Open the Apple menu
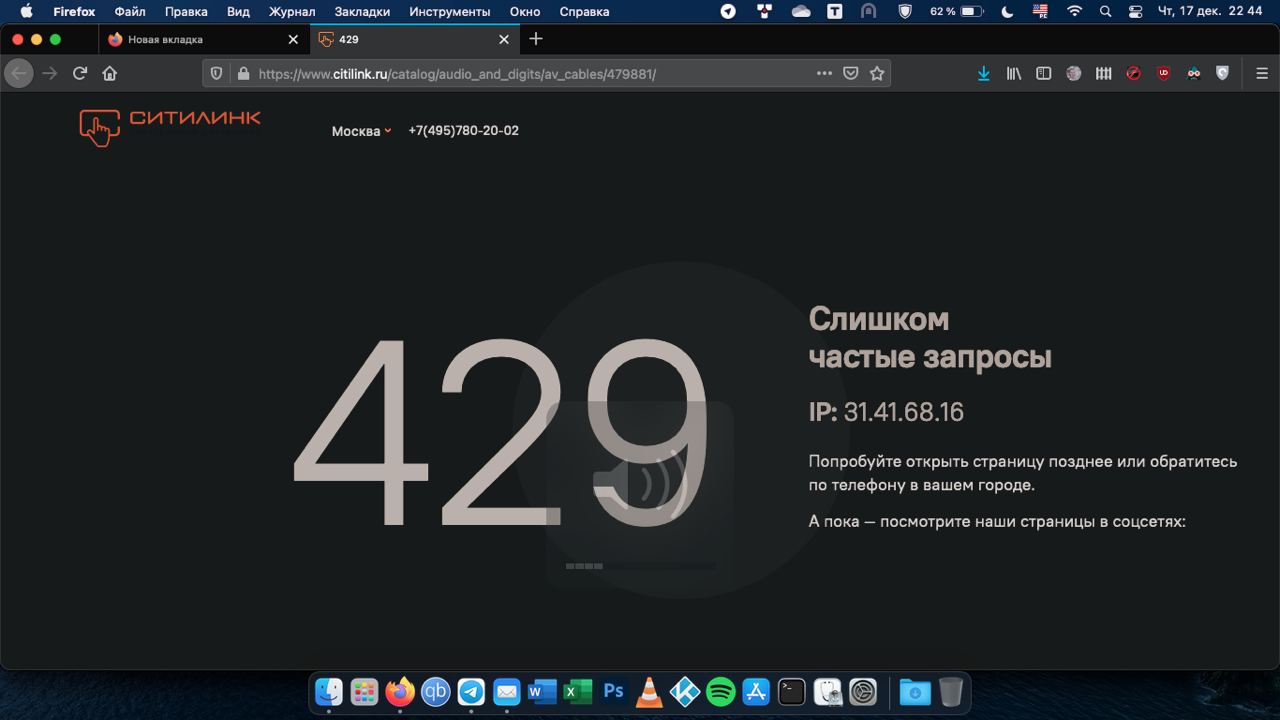 coord(26,12)
